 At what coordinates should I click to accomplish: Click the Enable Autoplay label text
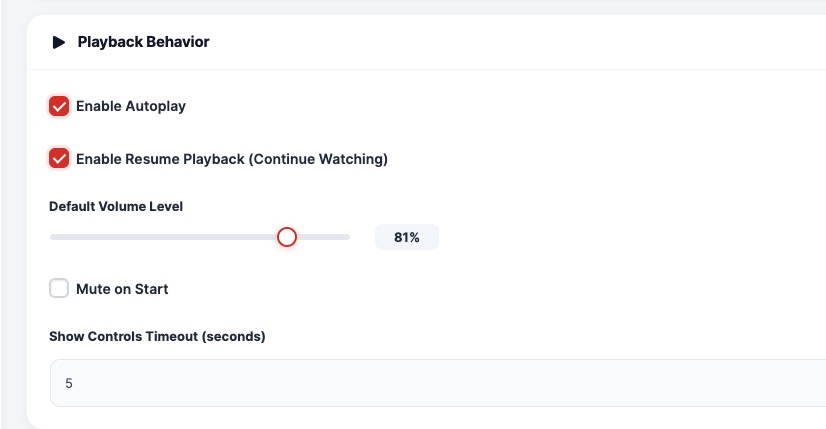[x=131, y=106]
